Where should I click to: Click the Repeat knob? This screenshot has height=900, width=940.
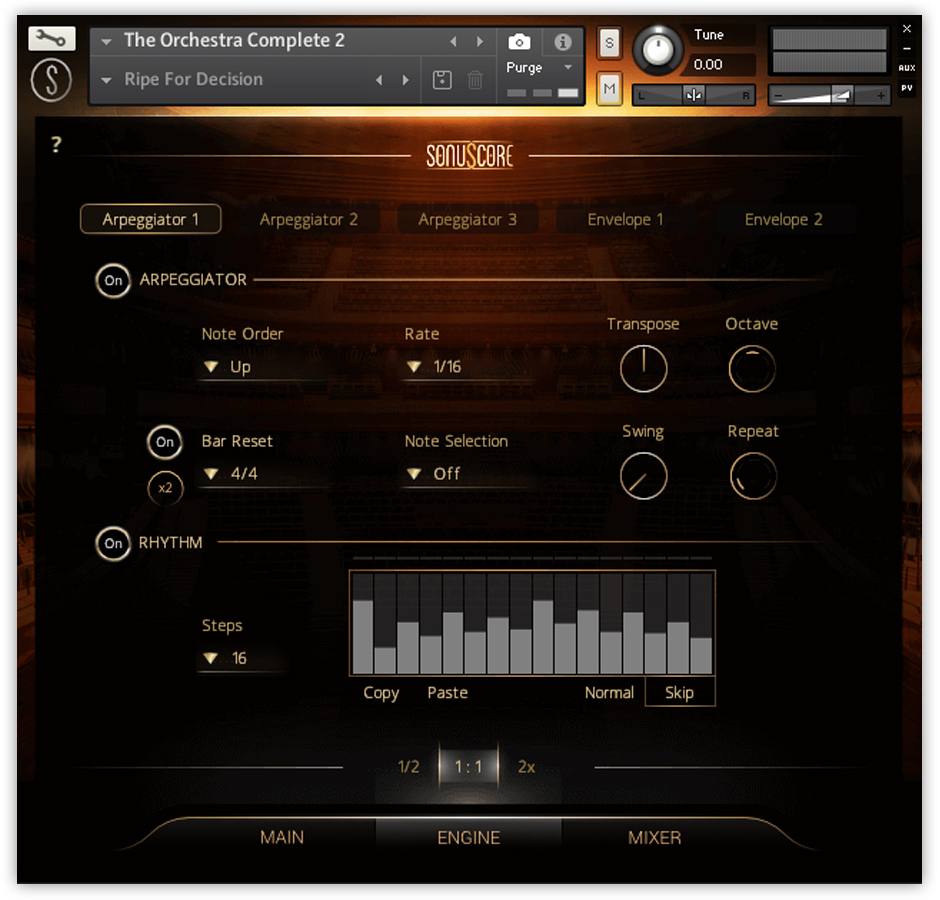coord(752,476)
